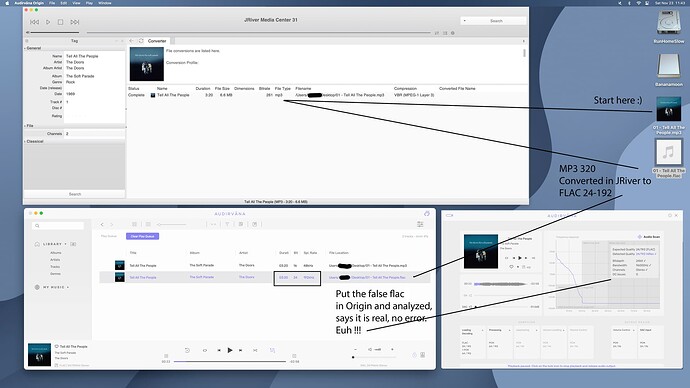Click the 'Clear Play Queue' button
The height and width of the screenshot is (388, 690).
143,236
